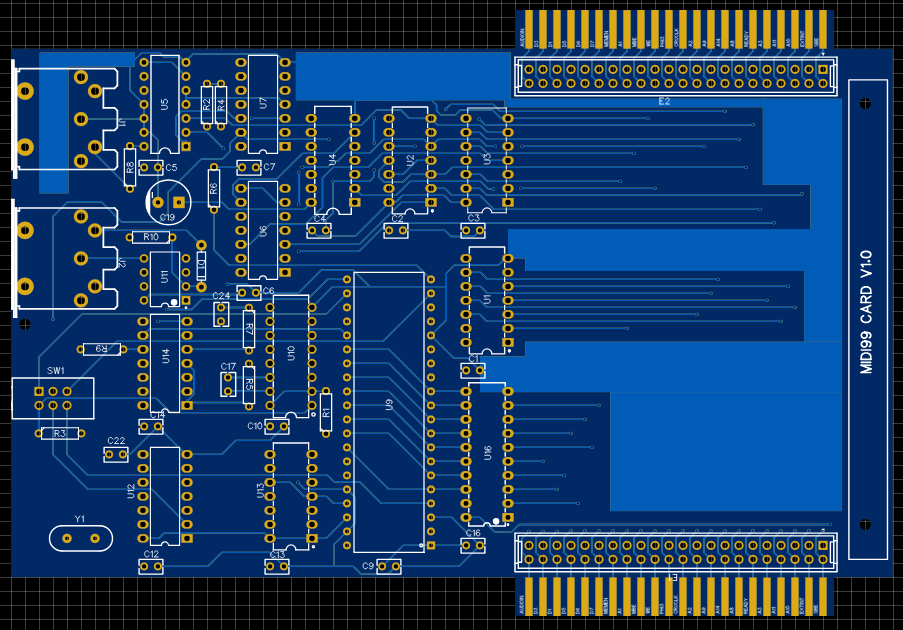Click the MIDI99 CARD V1.0 silkscreen text
Screen dimensions: 903x630
[x=867, y=312]
